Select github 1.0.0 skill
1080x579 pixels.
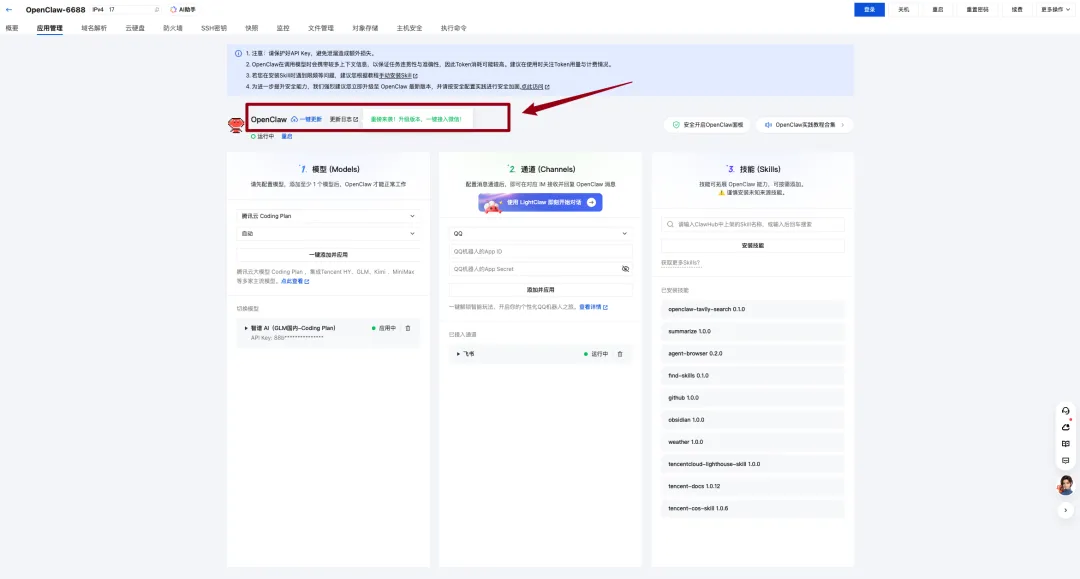pyautogui.click(x=753, y=397)
